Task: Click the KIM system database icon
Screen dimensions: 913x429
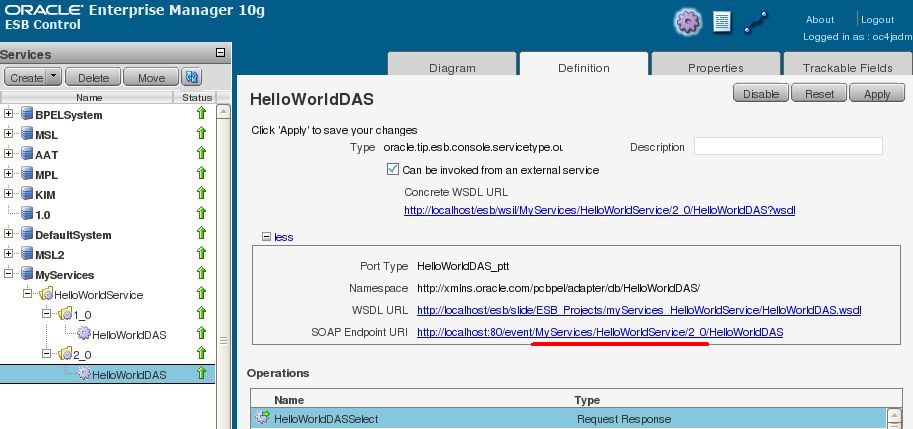Action: click(27, 193)
